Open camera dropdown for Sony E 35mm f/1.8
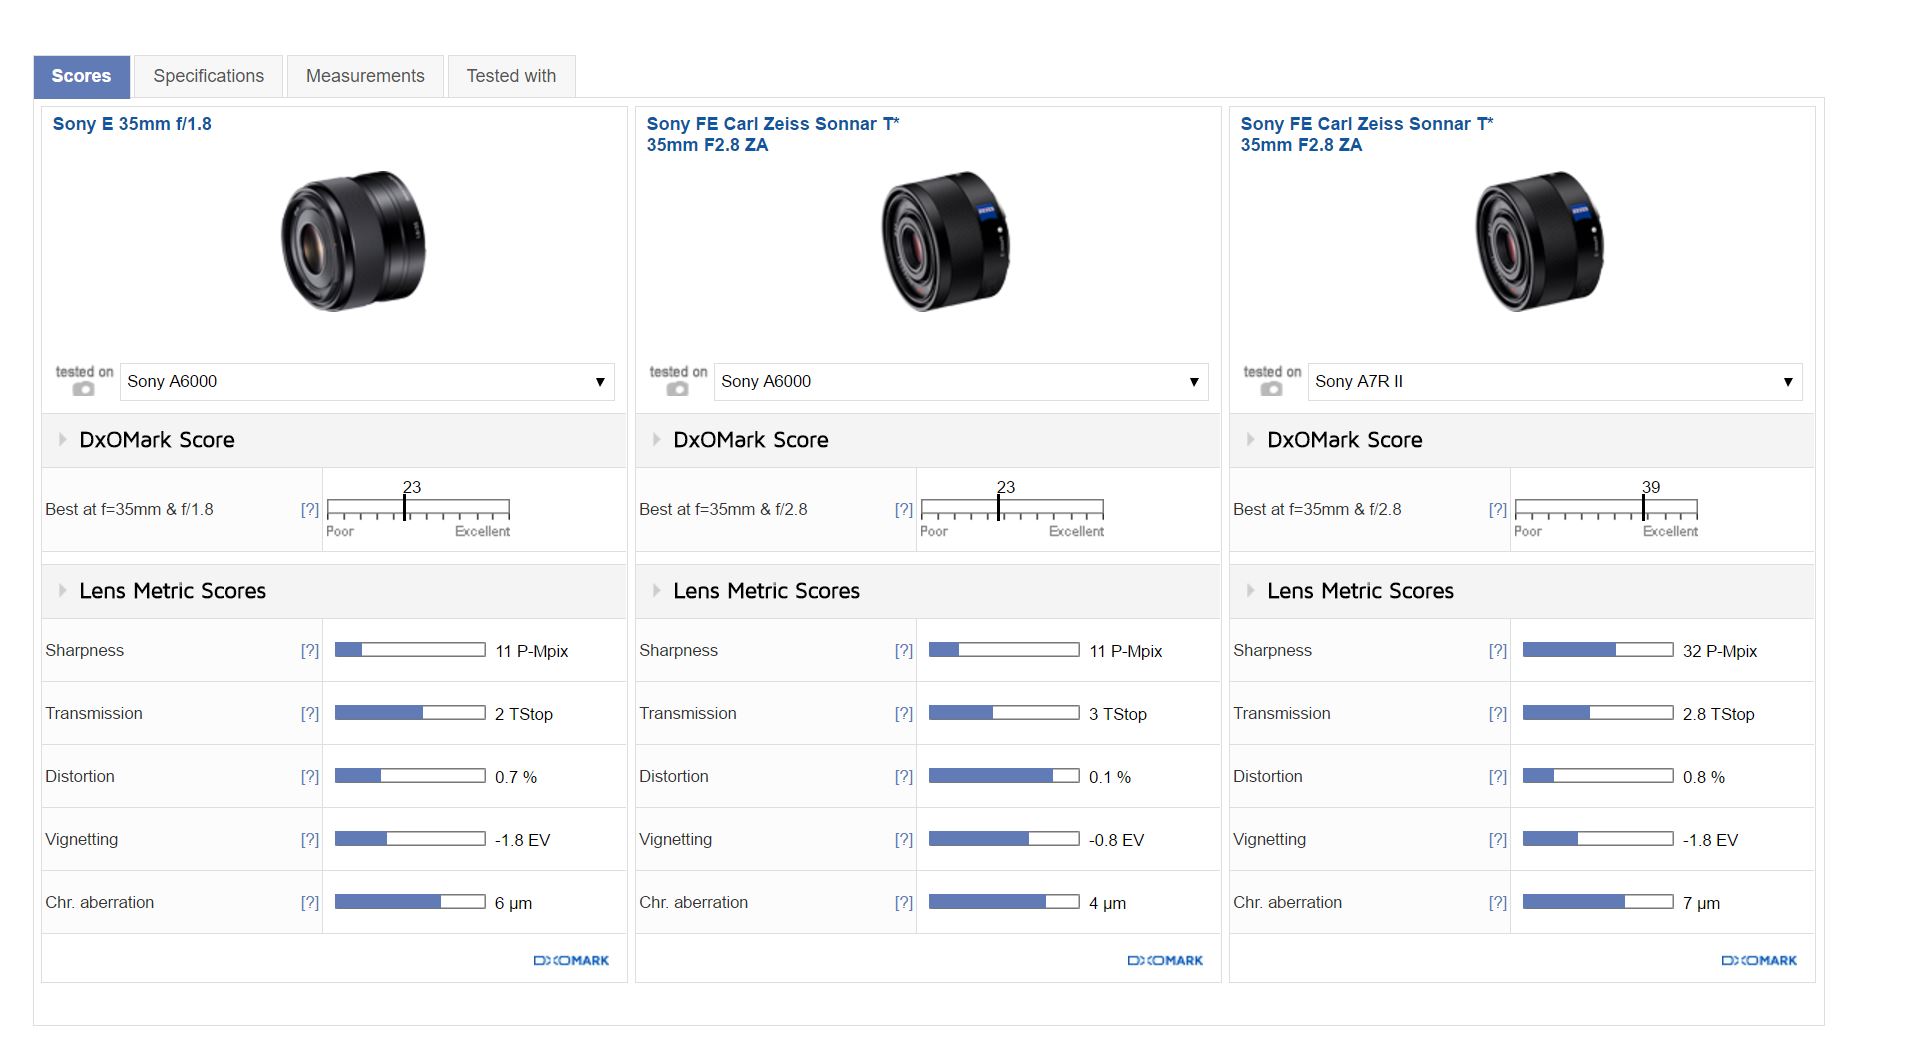1927x1051 pixels. click(367, 382)
